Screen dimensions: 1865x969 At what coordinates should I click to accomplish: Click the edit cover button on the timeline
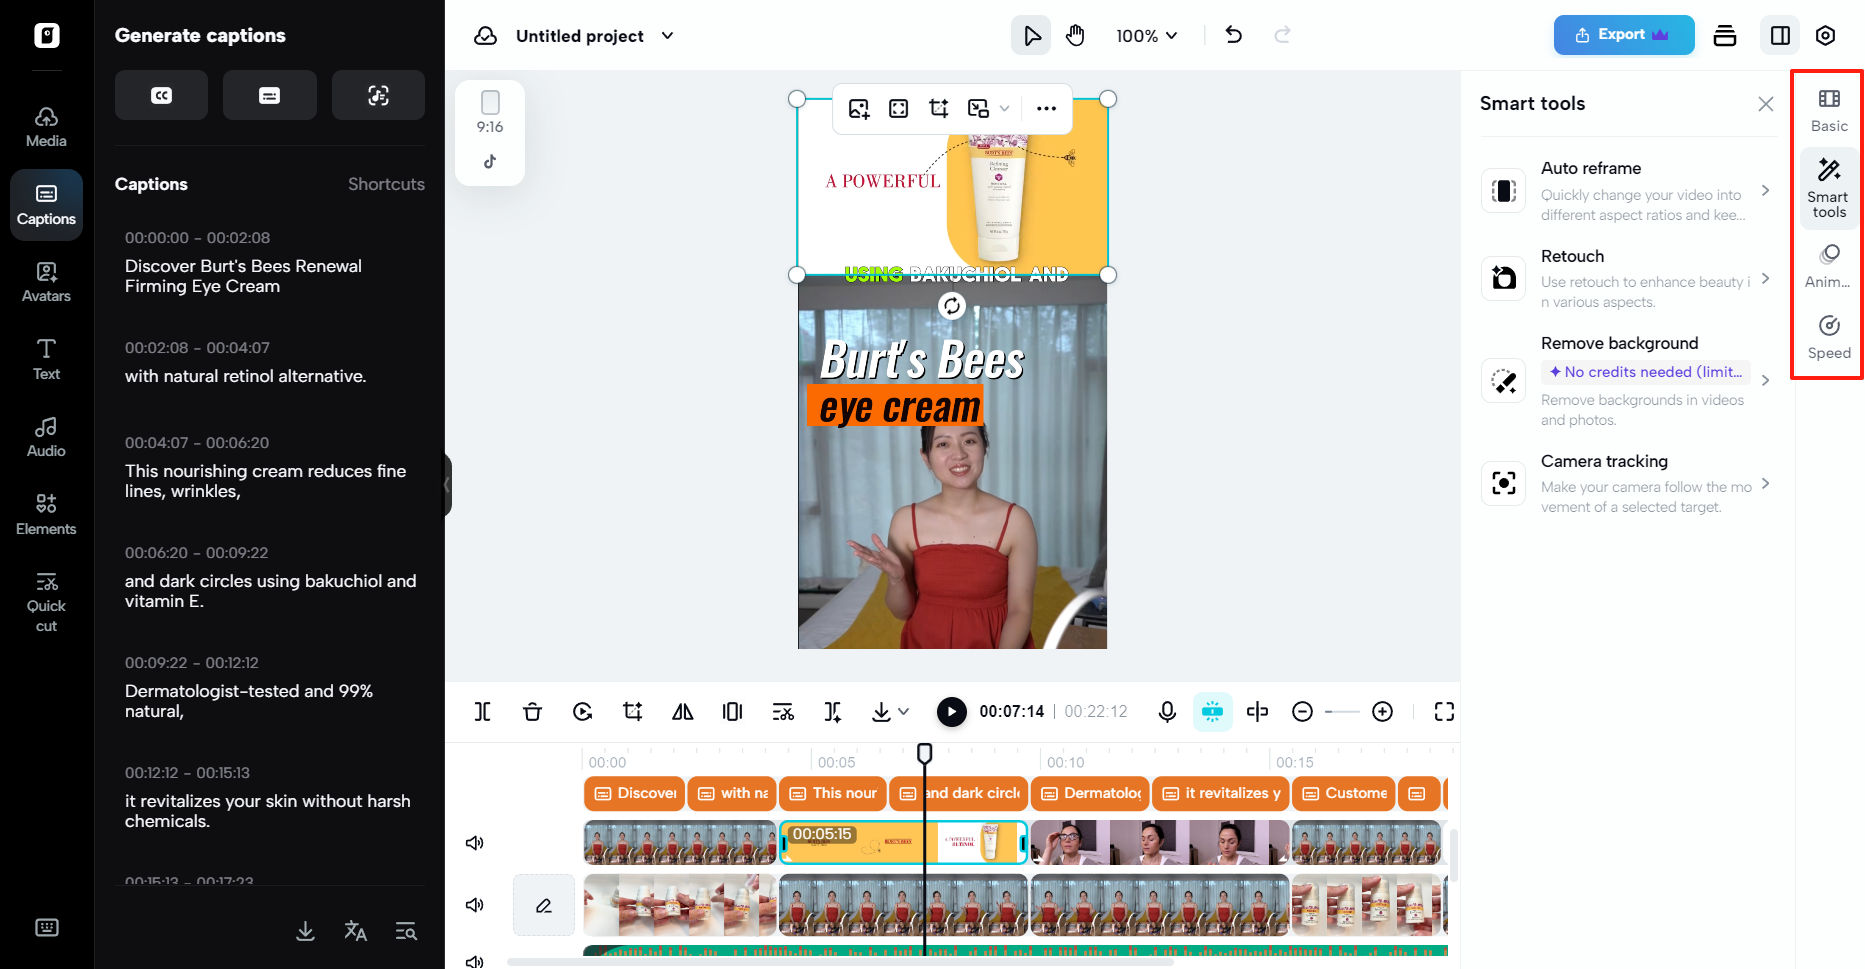tap(544, 905)
